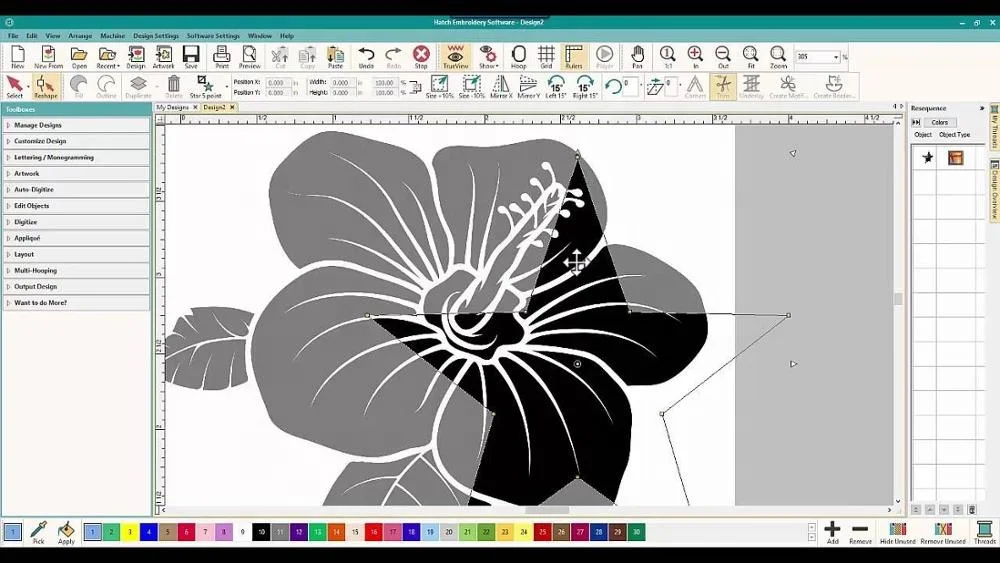Open the Artwork import icon

pos(163,56)
